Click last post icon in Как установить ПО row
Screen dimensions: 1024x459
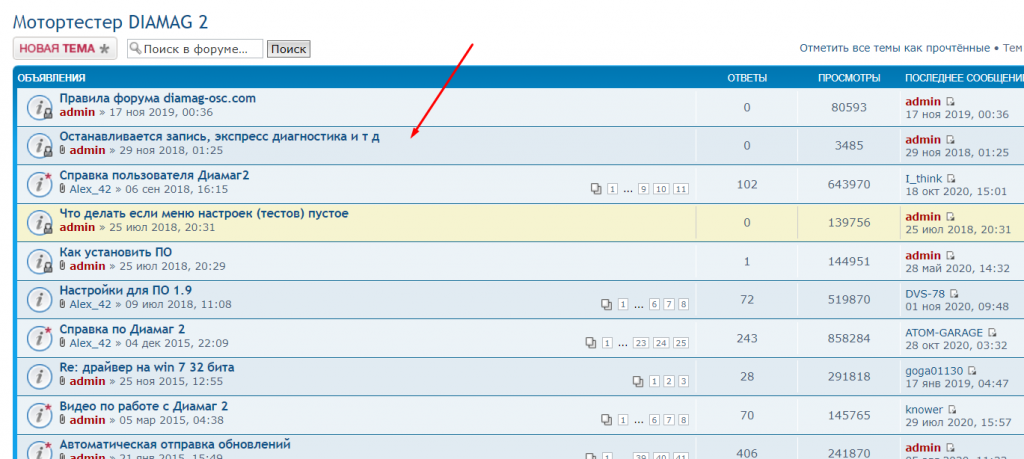tap(950, 256)
